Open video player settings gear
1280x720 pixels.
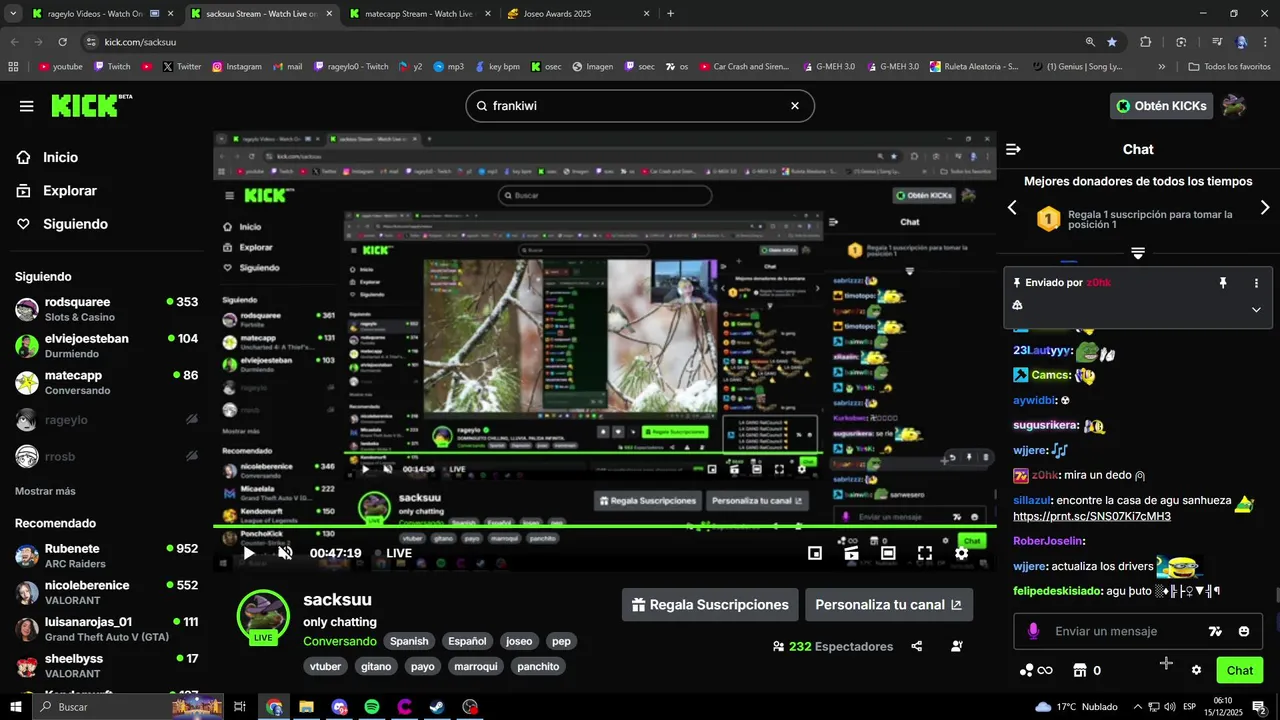coord(961,553)
